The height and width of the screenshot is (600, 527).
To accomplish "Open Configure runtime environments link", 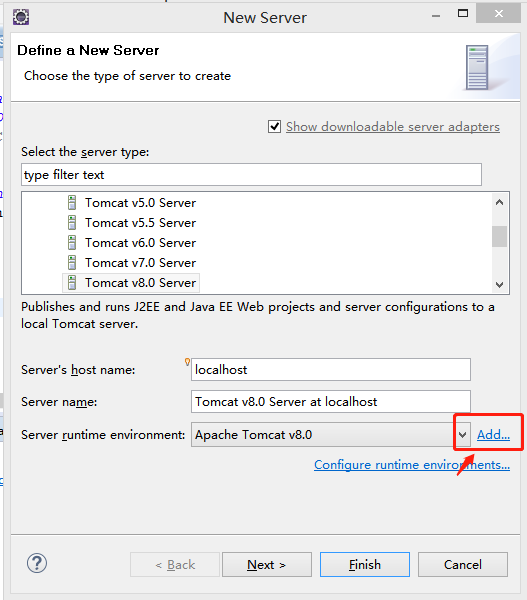I will tap(412, 465).
